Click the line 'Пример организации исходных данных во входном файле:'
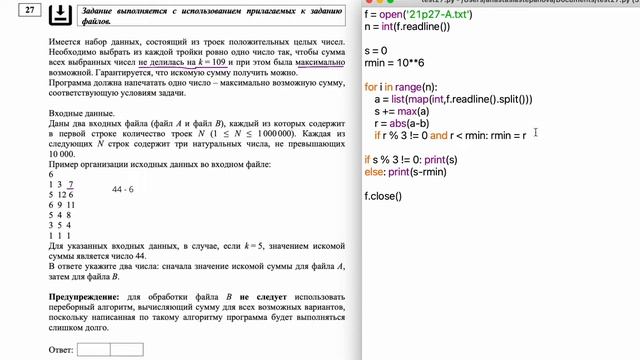The width and height of the screenshot is (640, 360). pos(160,164)
